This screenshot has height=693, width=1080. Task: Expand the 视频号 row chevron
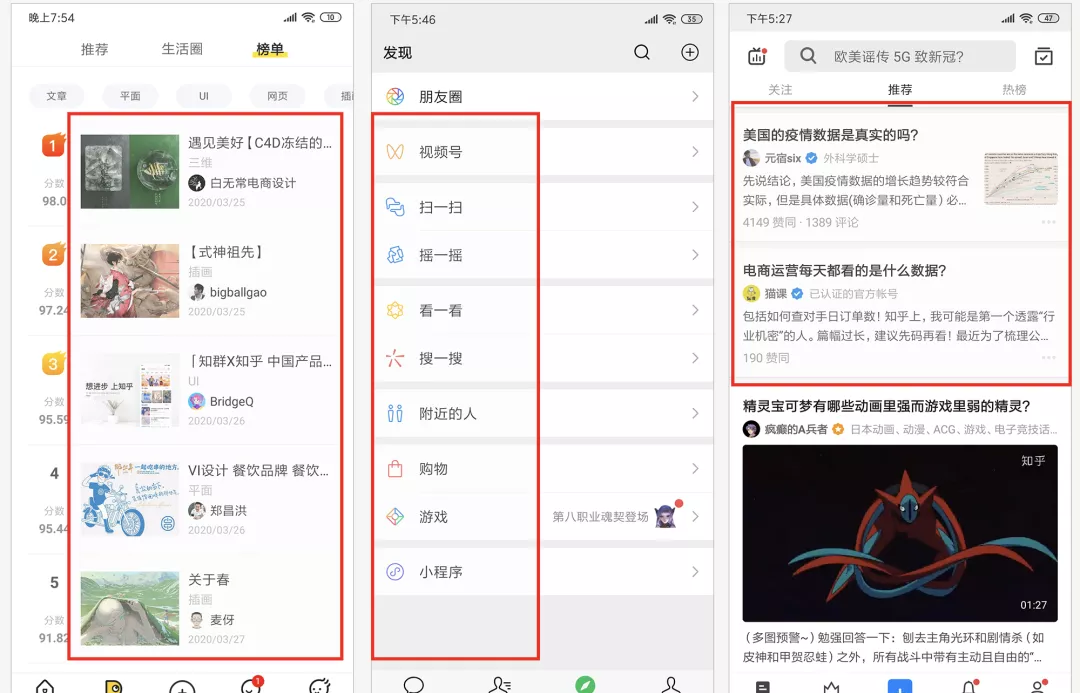pos(695,152)
